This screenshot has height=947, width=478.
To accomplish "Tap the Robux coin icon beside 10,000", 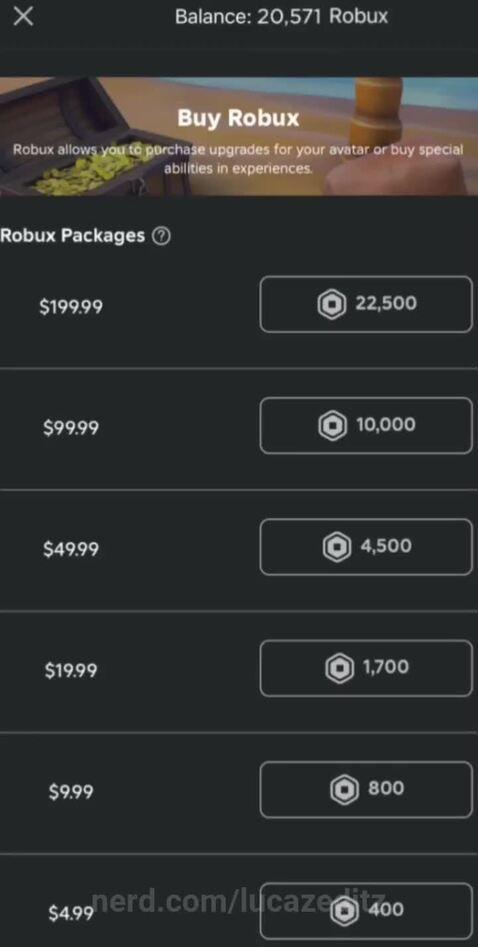I will pos(332,425).
